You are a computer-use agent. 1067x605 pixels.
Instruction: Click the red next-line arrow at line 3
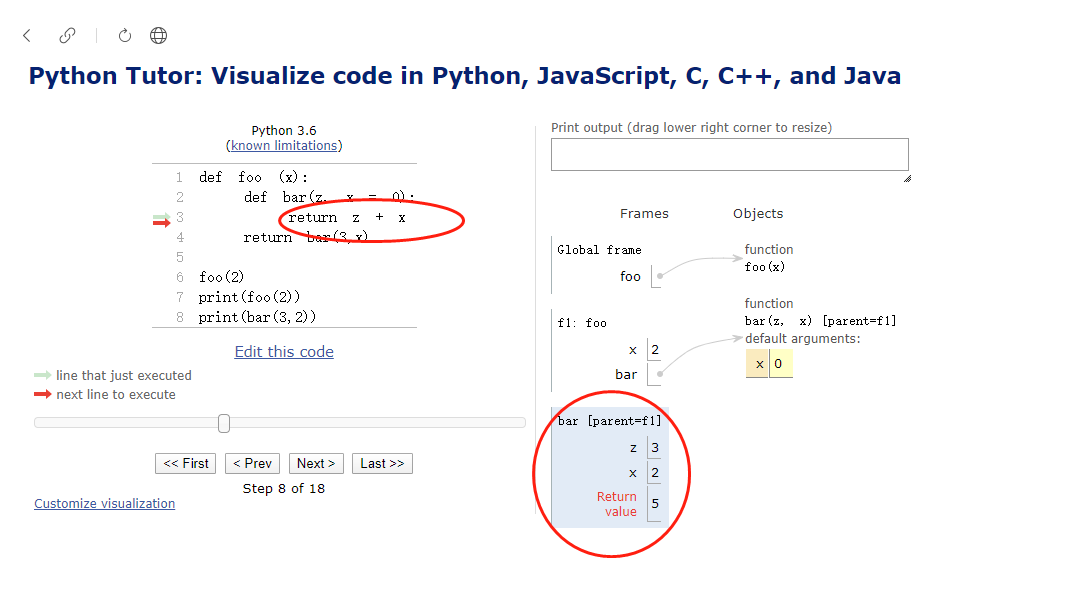click(x=161, y=223)
